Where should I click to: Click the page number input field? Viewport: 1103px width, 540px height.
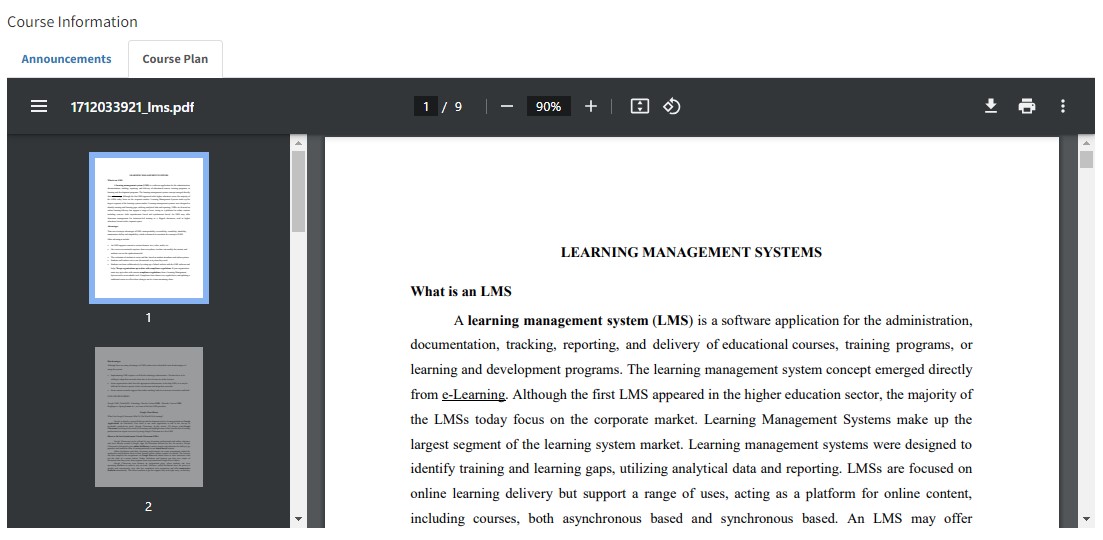click(426, 106)
